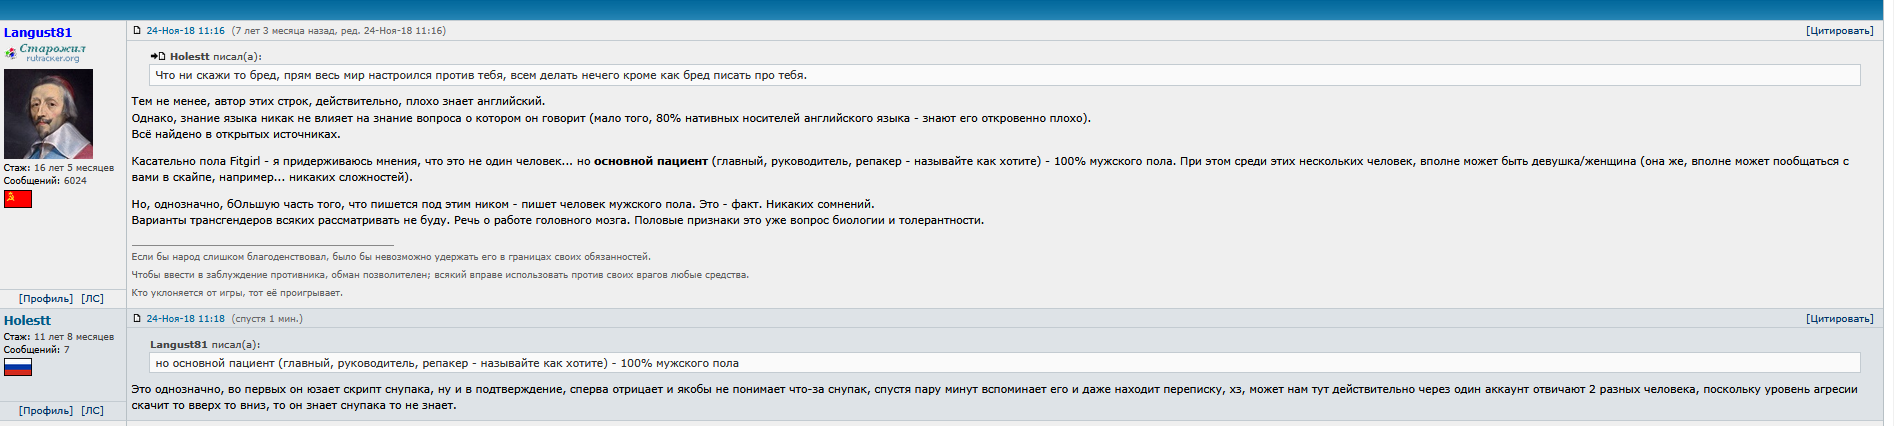Open the 24-Ноя-18 11:18 post permalink
Image resolution: width=1894 pixels, height=426 pixels.
pyautogui.click(x=185, y=319)
